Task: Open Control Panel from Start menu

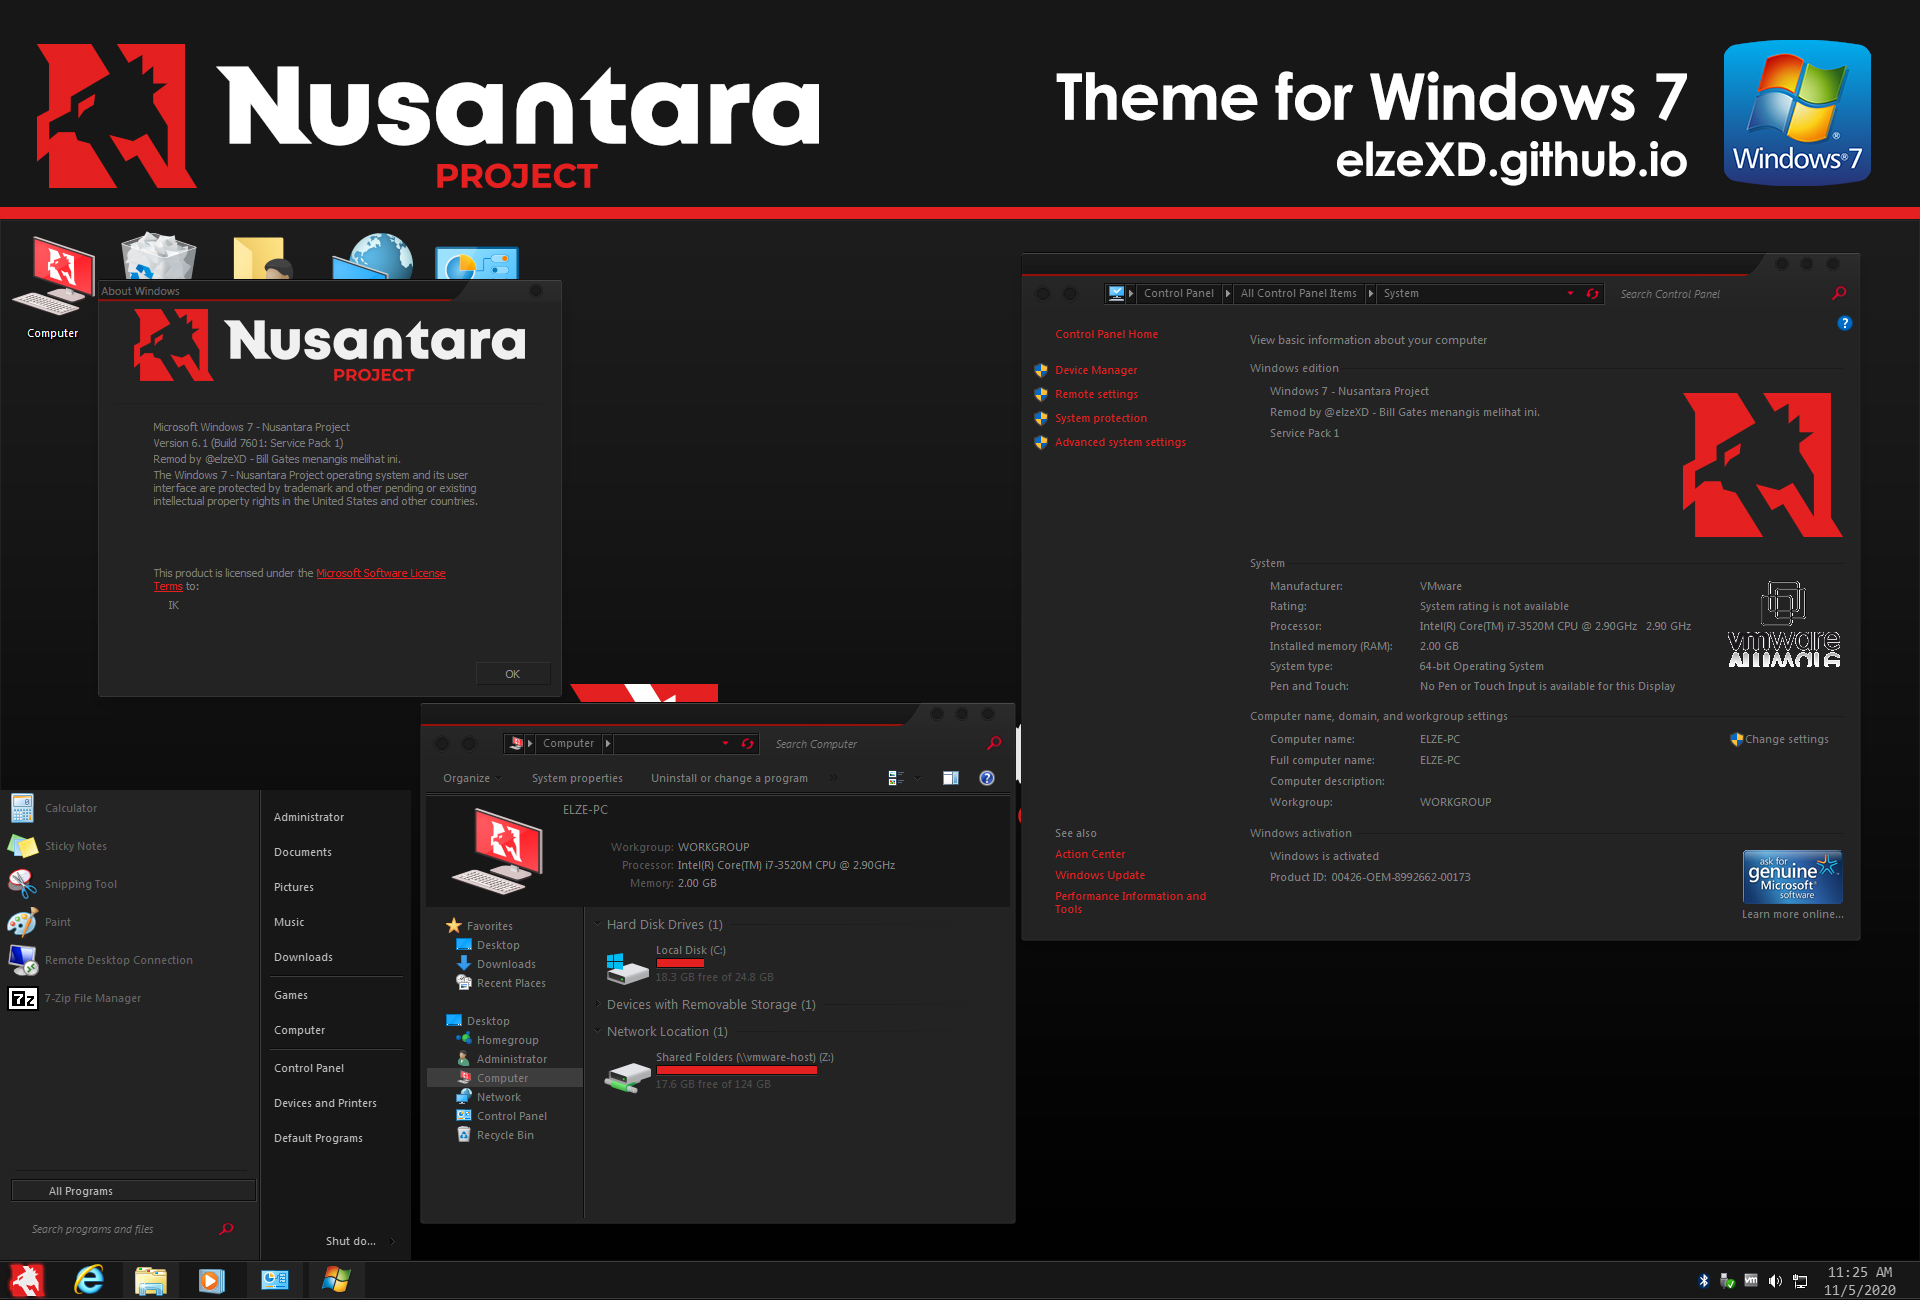Action: point(309,1068)
